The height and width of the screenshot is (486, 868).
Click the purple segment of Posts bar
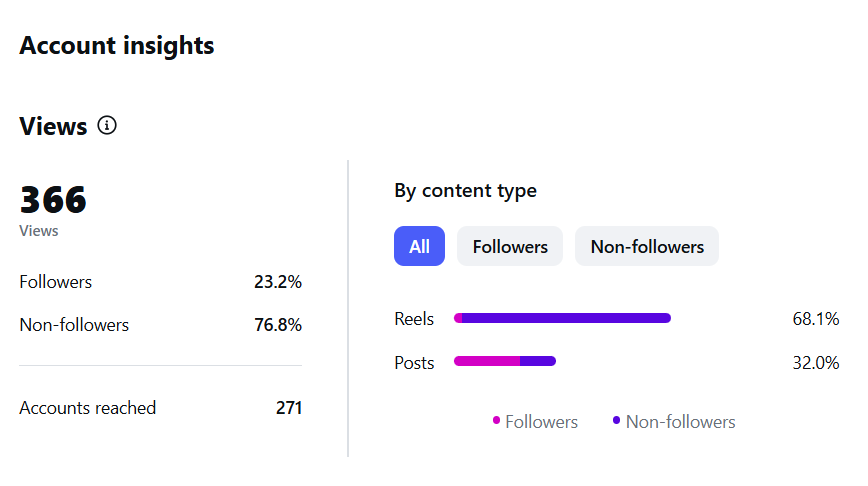click(538, 361)
